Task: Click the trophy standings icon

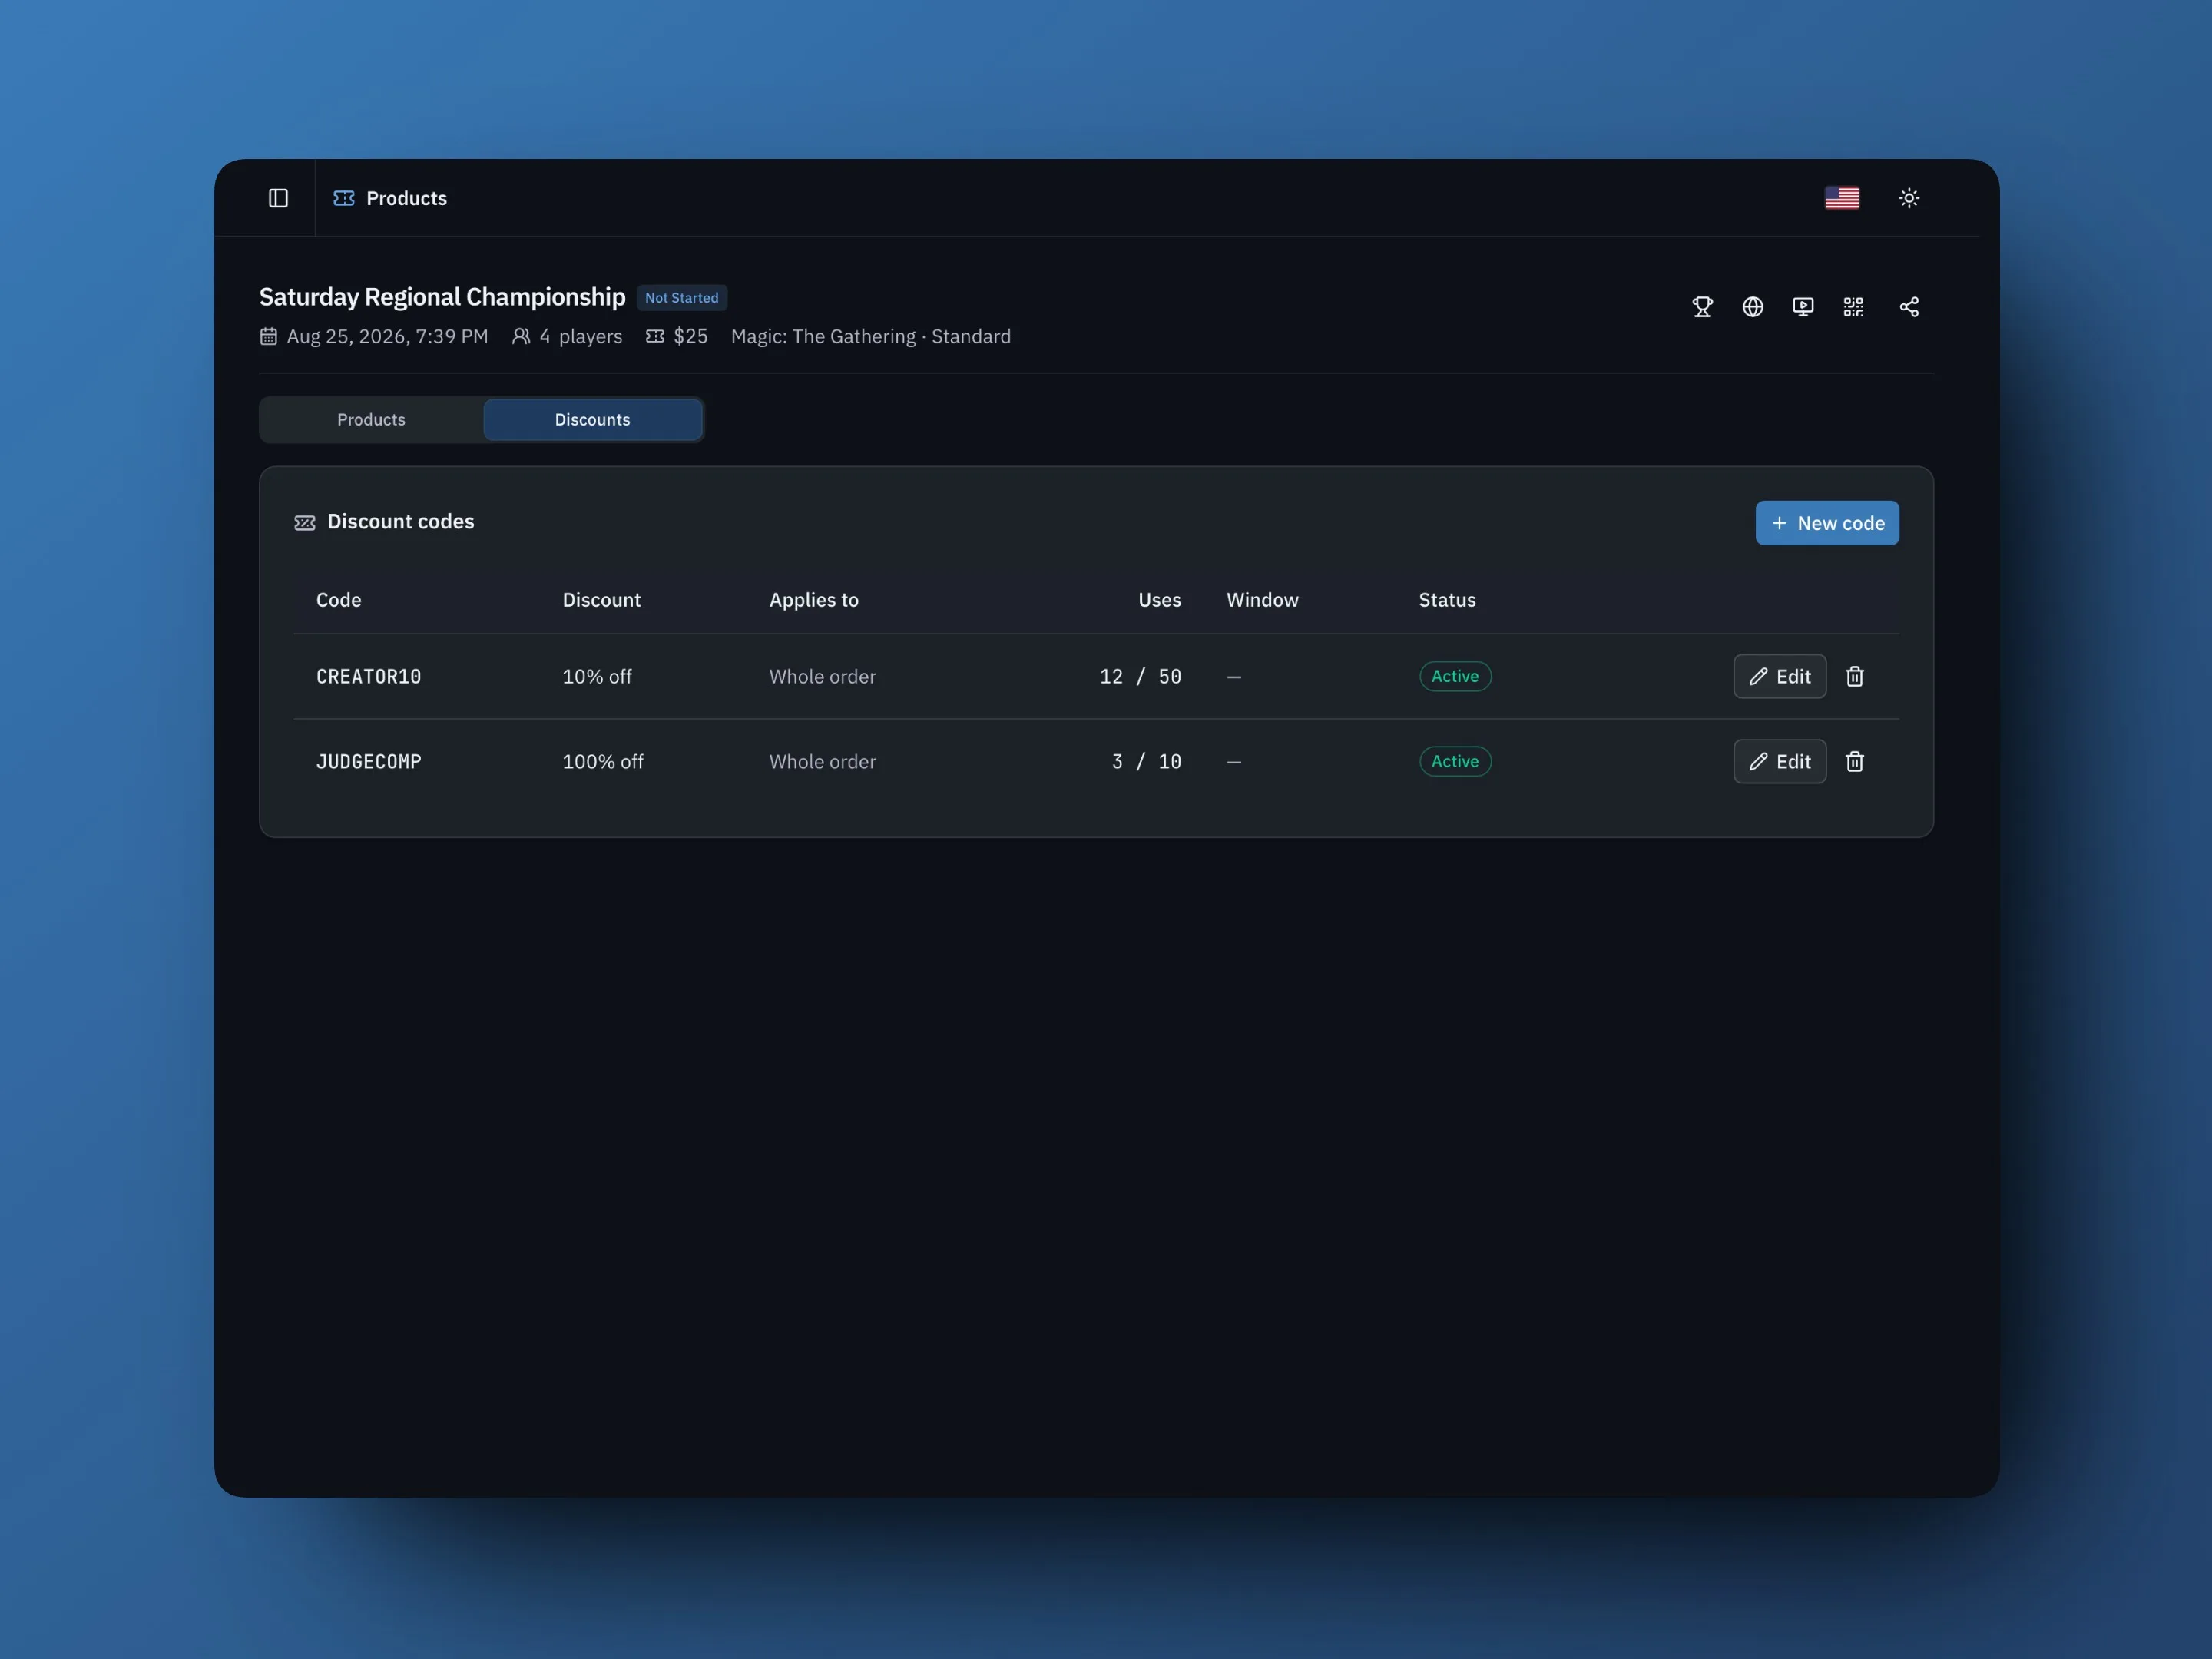Action: 1702,307
